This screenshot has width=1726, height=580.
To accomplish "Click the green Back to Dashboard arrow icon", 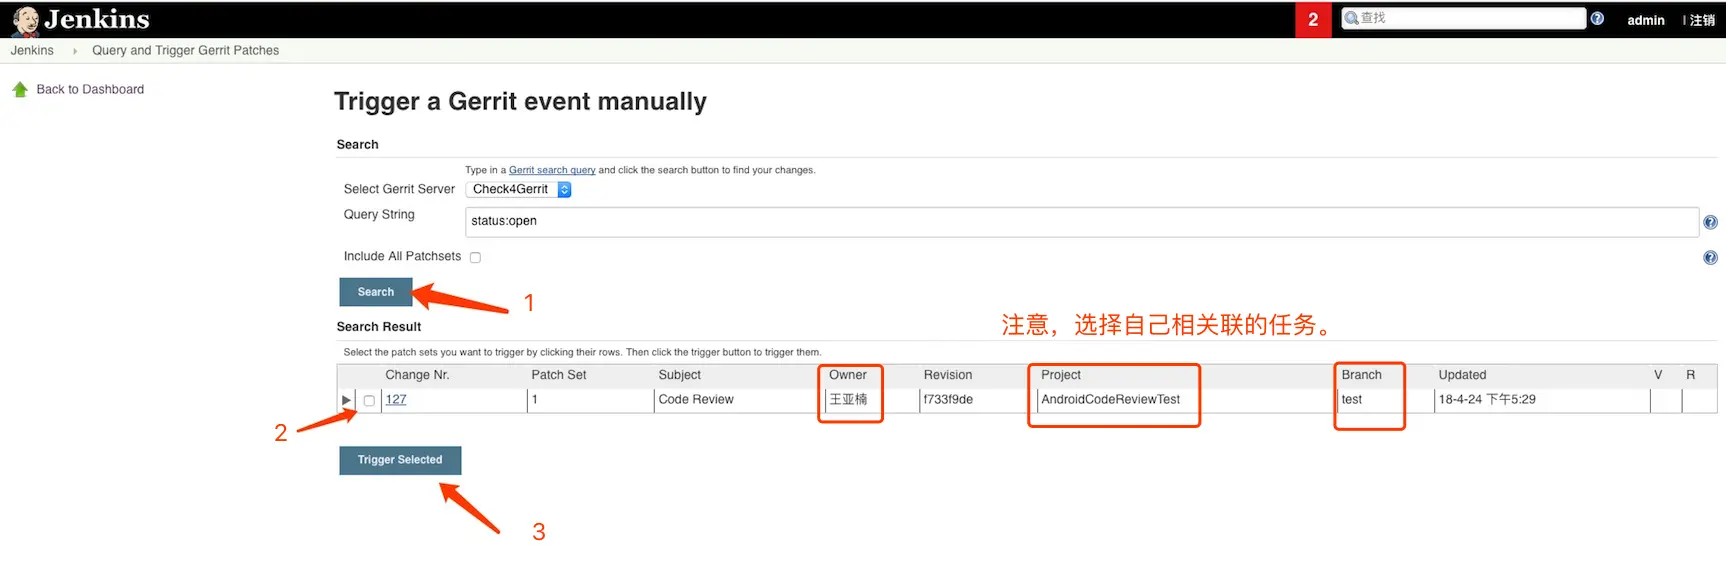I will point(20,89).
